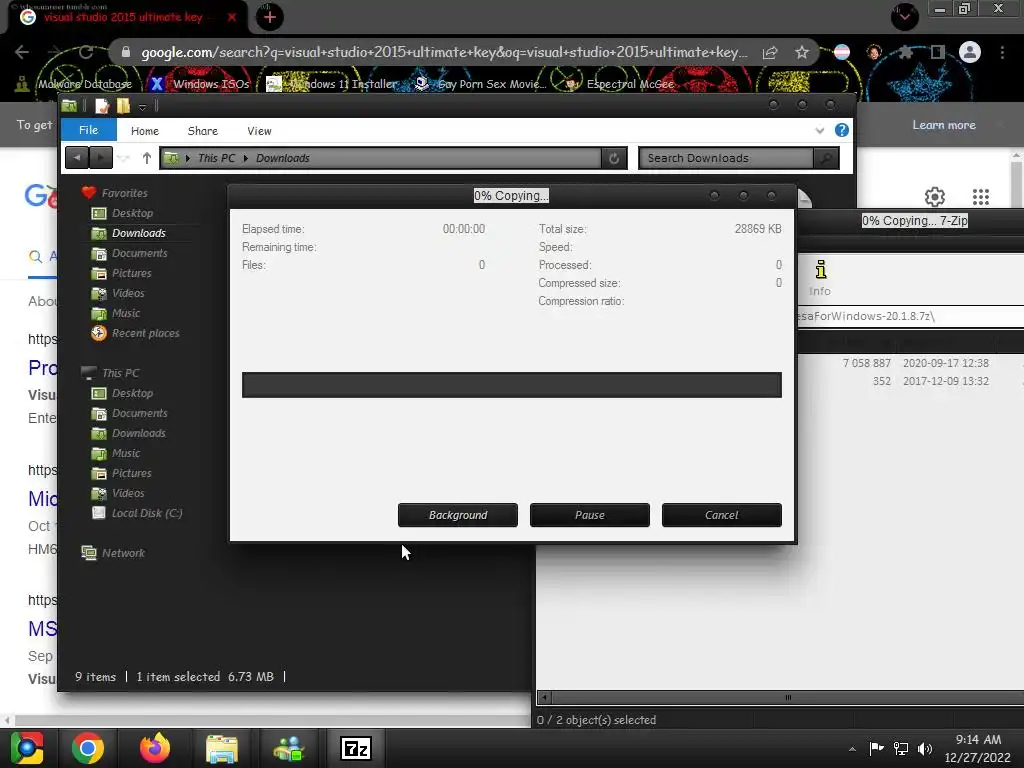Refresh the Downloads folder
Viewport: 1024px width, 768px height.
613,158
